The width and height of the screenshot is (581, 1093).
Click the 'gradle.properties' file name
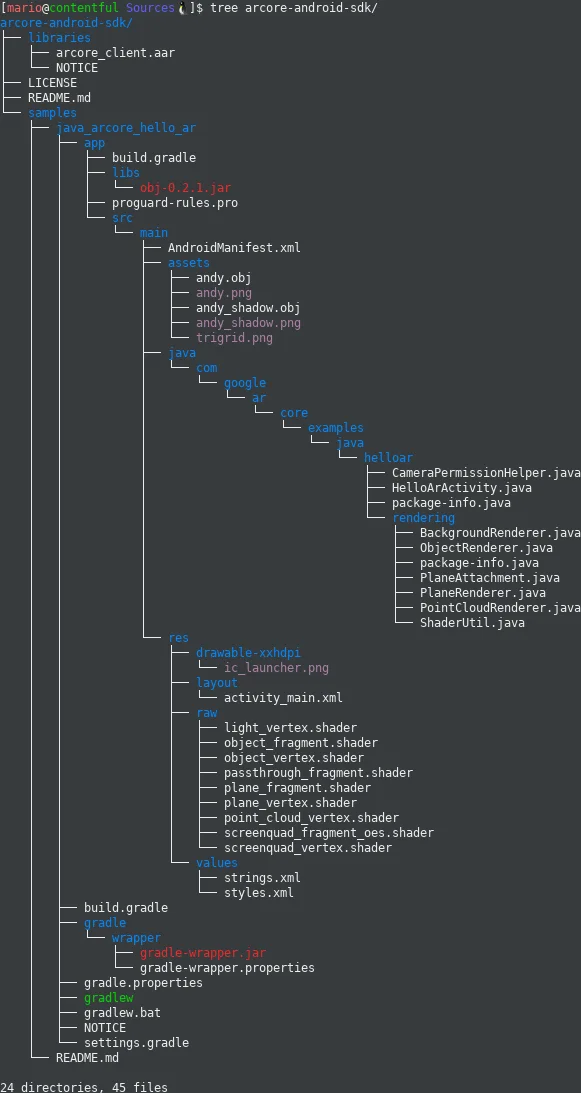point(143,985)
